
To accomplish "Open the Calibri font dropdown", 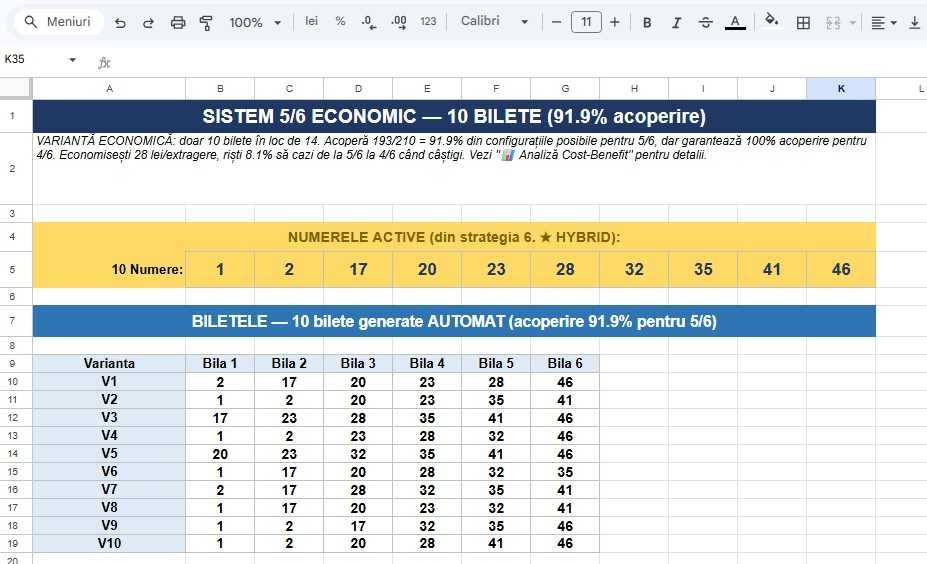I will point(494,21).
